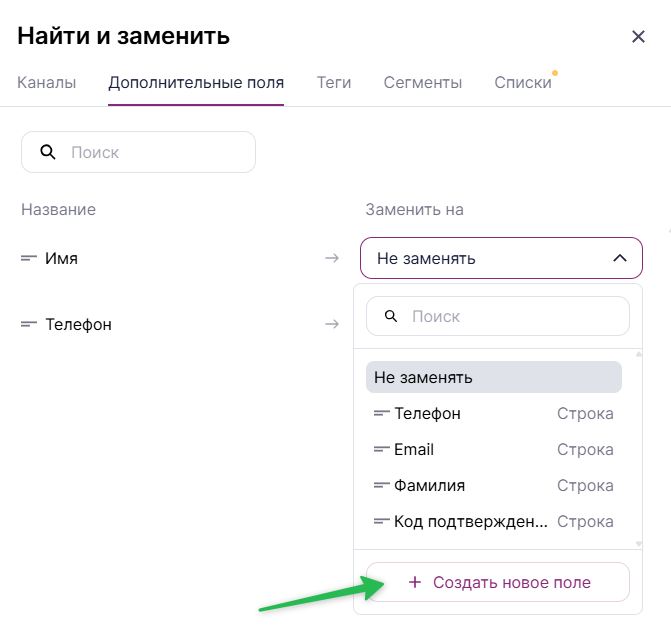Image resolution: width=671 pixels, height=629 pixels.
Task: Click the Телефон field name in left column
Action: coord(78,324)
